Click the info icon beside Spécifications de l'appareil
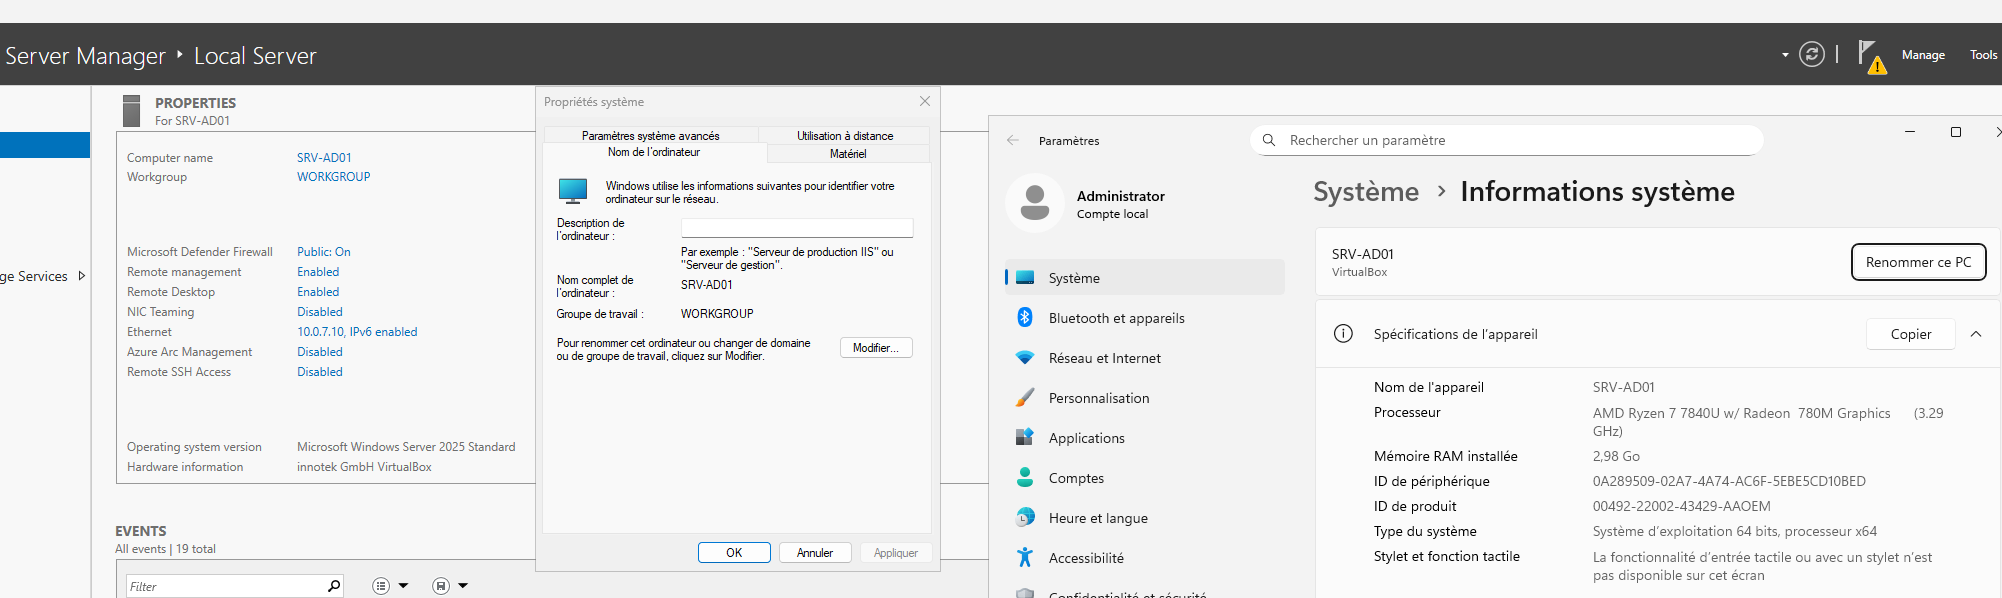The width and height of the screenshot is (2002, 598). coord(1343,334)
